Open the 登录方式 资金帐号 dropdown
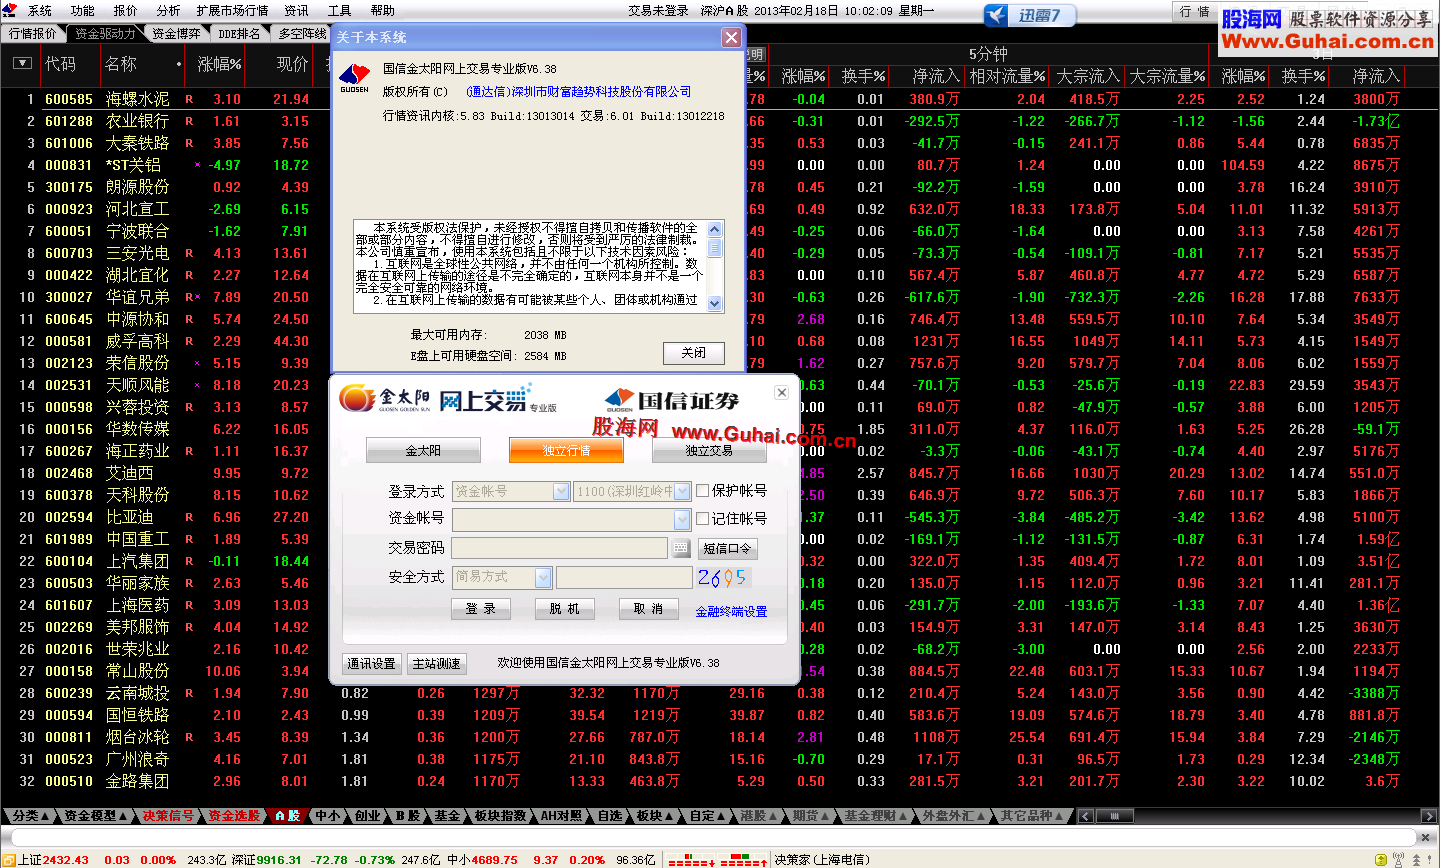The height and width of the screenshot is (868, 1440). (x=561, y=491)
